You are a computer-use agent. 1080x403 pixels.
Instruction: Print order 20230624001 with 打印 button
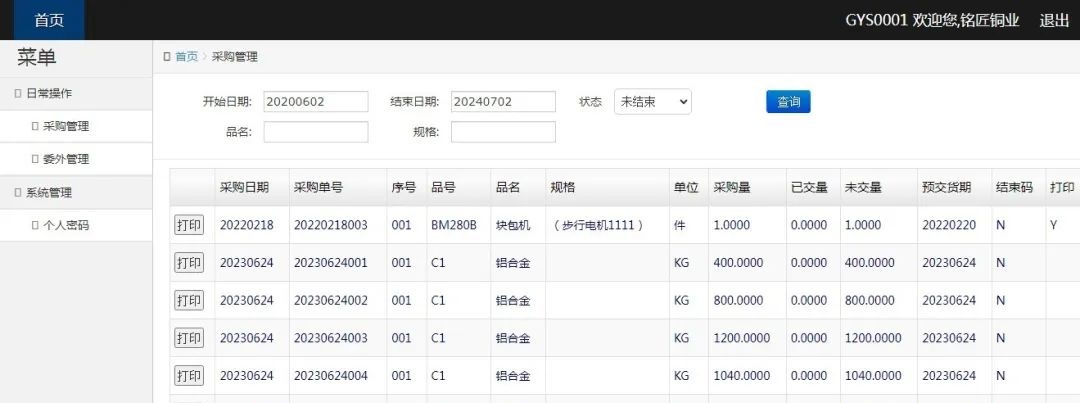[189, 263]
